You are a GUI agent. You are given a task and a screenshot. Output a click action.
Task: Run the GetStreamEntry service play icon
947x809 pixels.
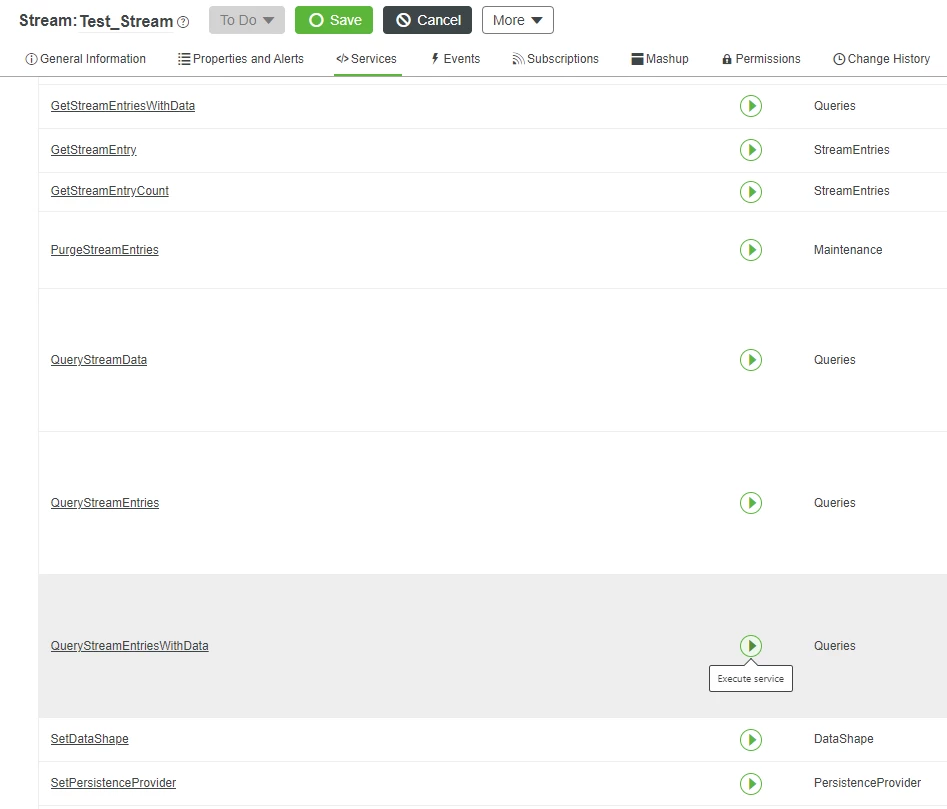[751, 150]
